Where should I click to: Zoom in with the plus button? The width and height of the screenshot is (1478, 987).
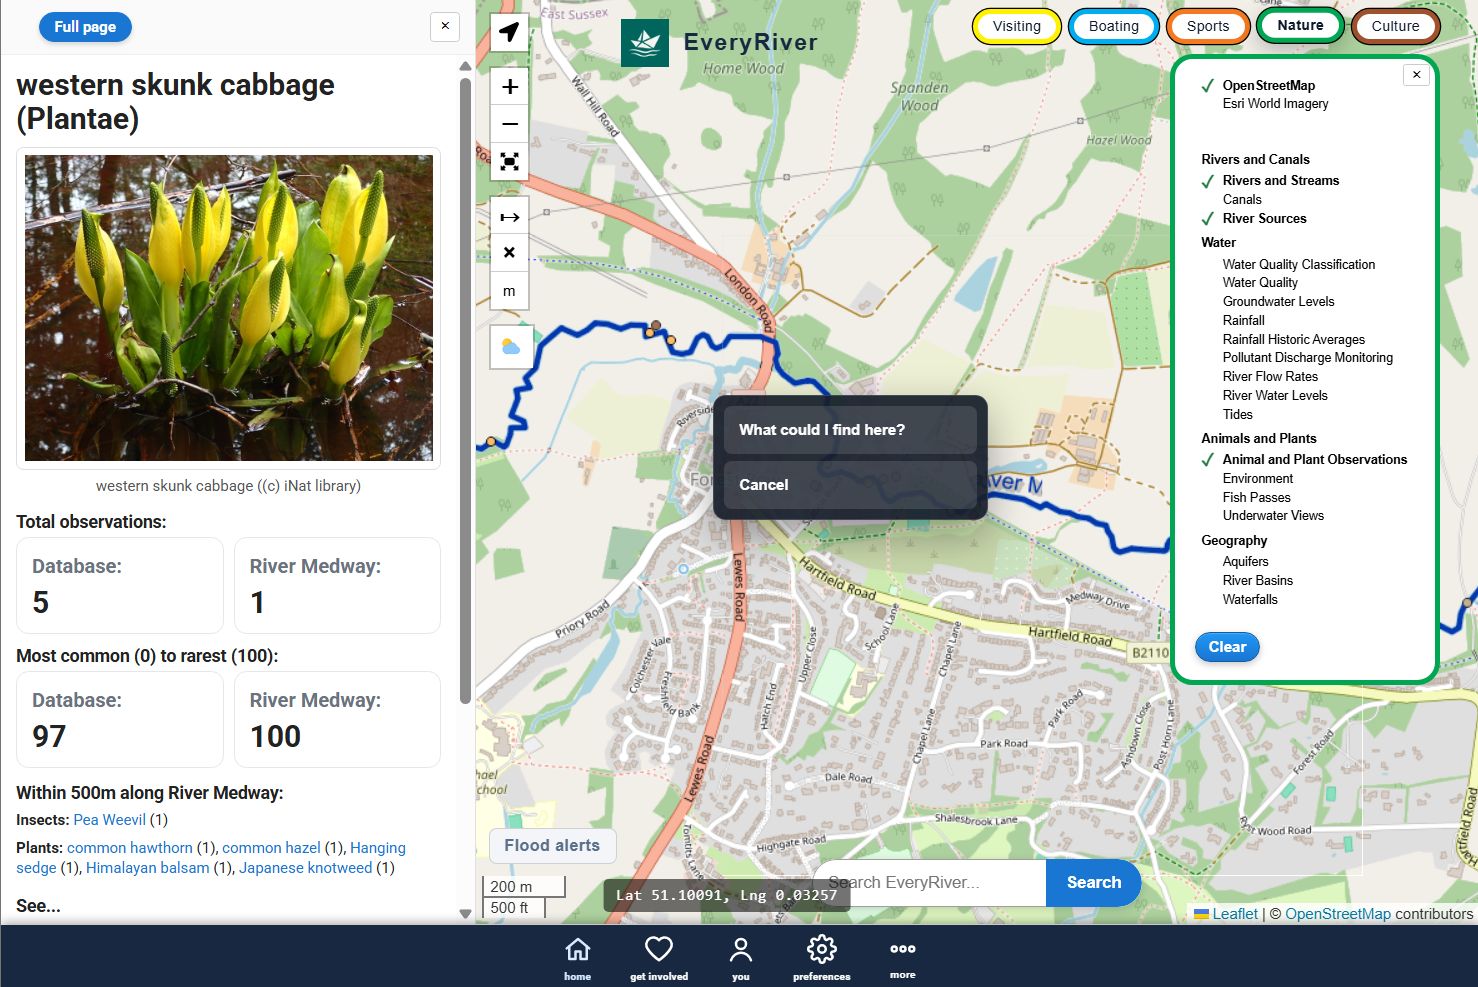click(510, 87)
